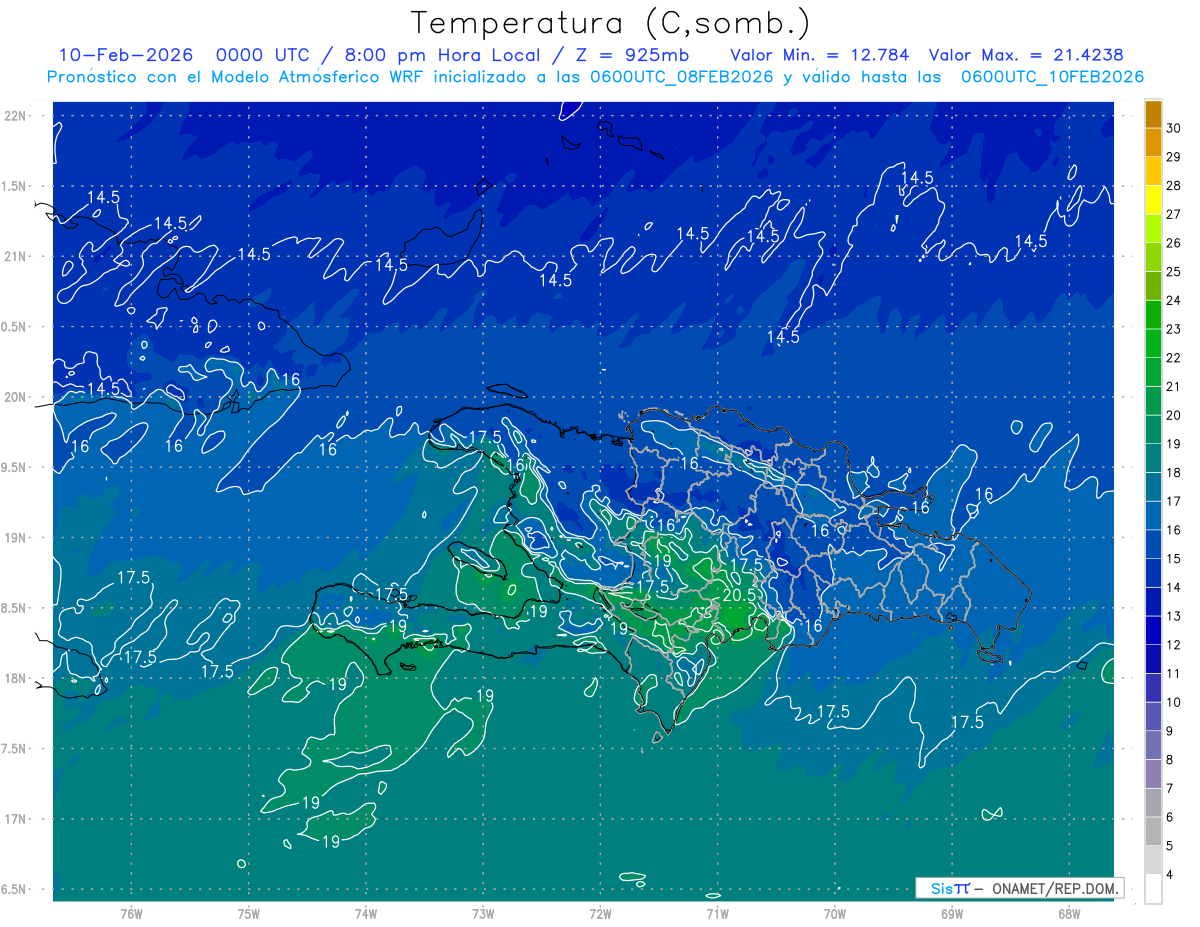Click latitude axis label "17N"
Viewport: 1200px width, 927px height.
[14, 819]
